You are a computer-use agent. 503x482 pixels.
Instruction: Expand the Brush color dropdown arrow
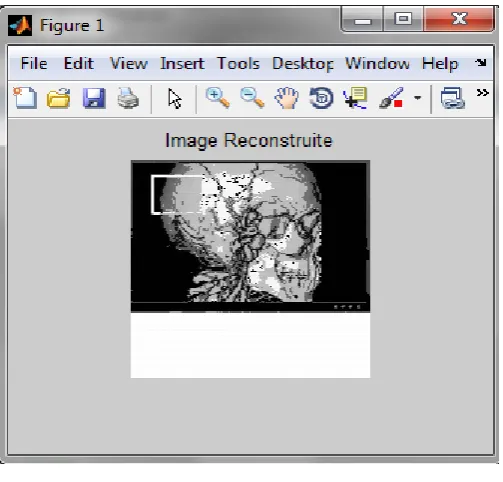coord(417,98)
